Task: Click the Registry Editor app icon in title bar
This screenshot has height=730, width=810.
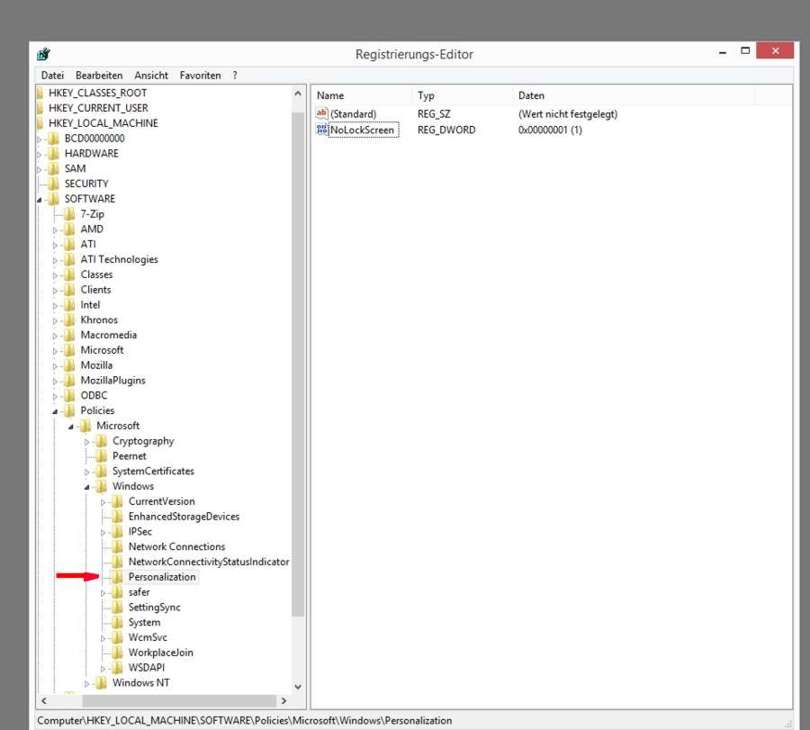Action: tap(44, 54)
